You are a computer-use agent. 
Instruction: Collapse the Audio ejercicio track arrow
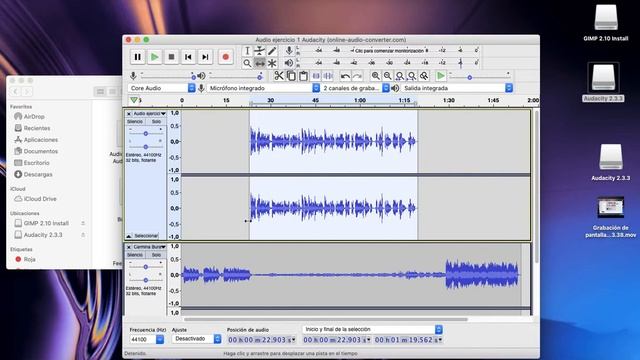(x=129, y=236)
